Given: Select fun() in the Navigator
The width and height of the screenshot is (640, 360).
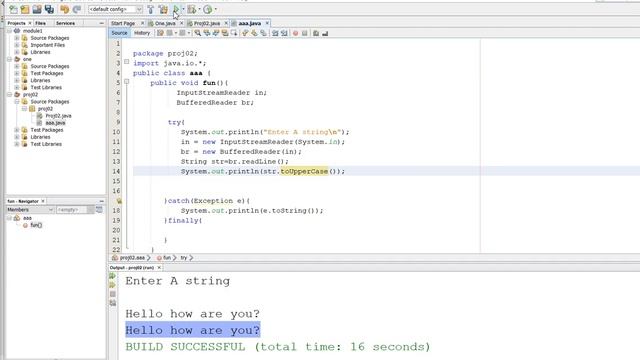Looking at the screenshot, I should click(x=36, y=225).
